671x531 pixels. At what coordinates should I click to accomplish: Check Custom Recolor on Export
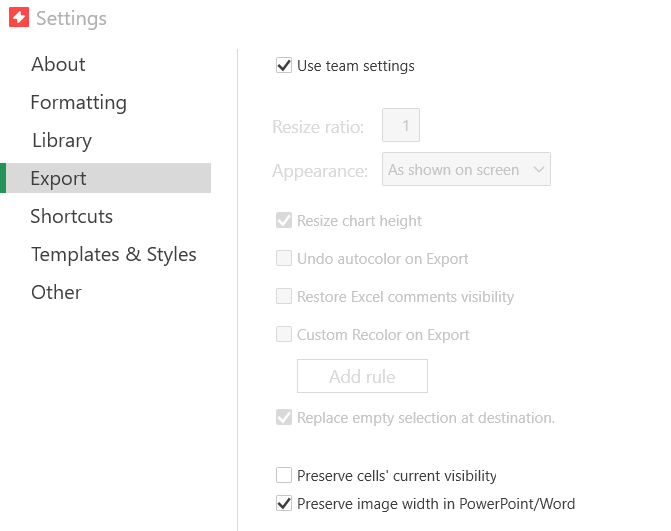(x=284, y=334)
